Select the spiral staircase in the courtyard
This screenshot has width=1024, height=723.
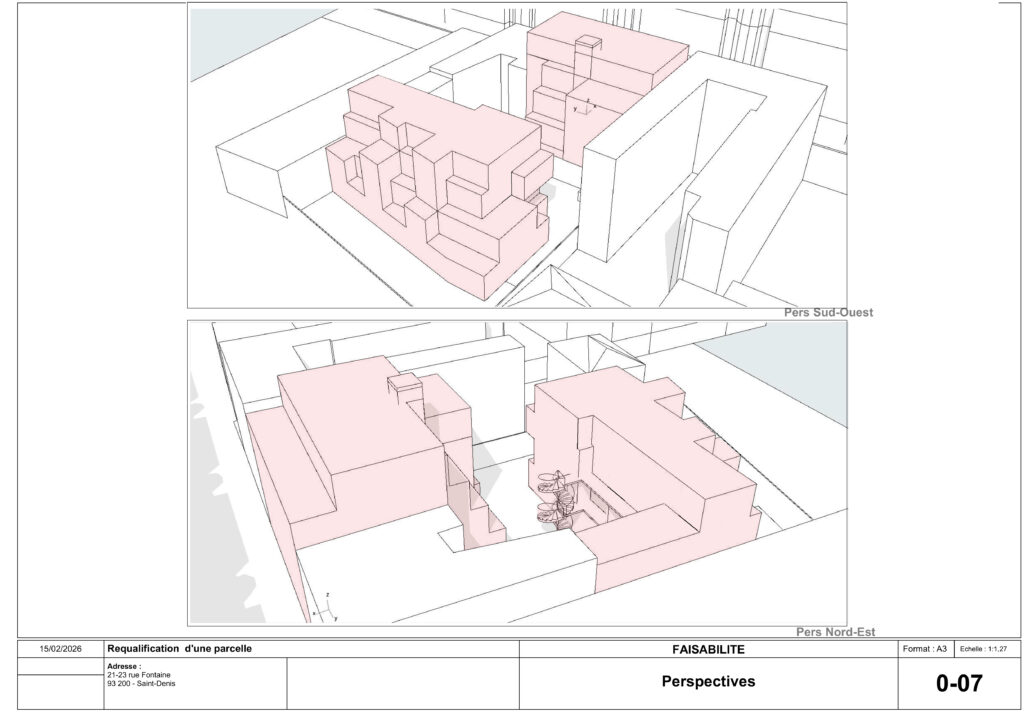click(x=553, y=499)
